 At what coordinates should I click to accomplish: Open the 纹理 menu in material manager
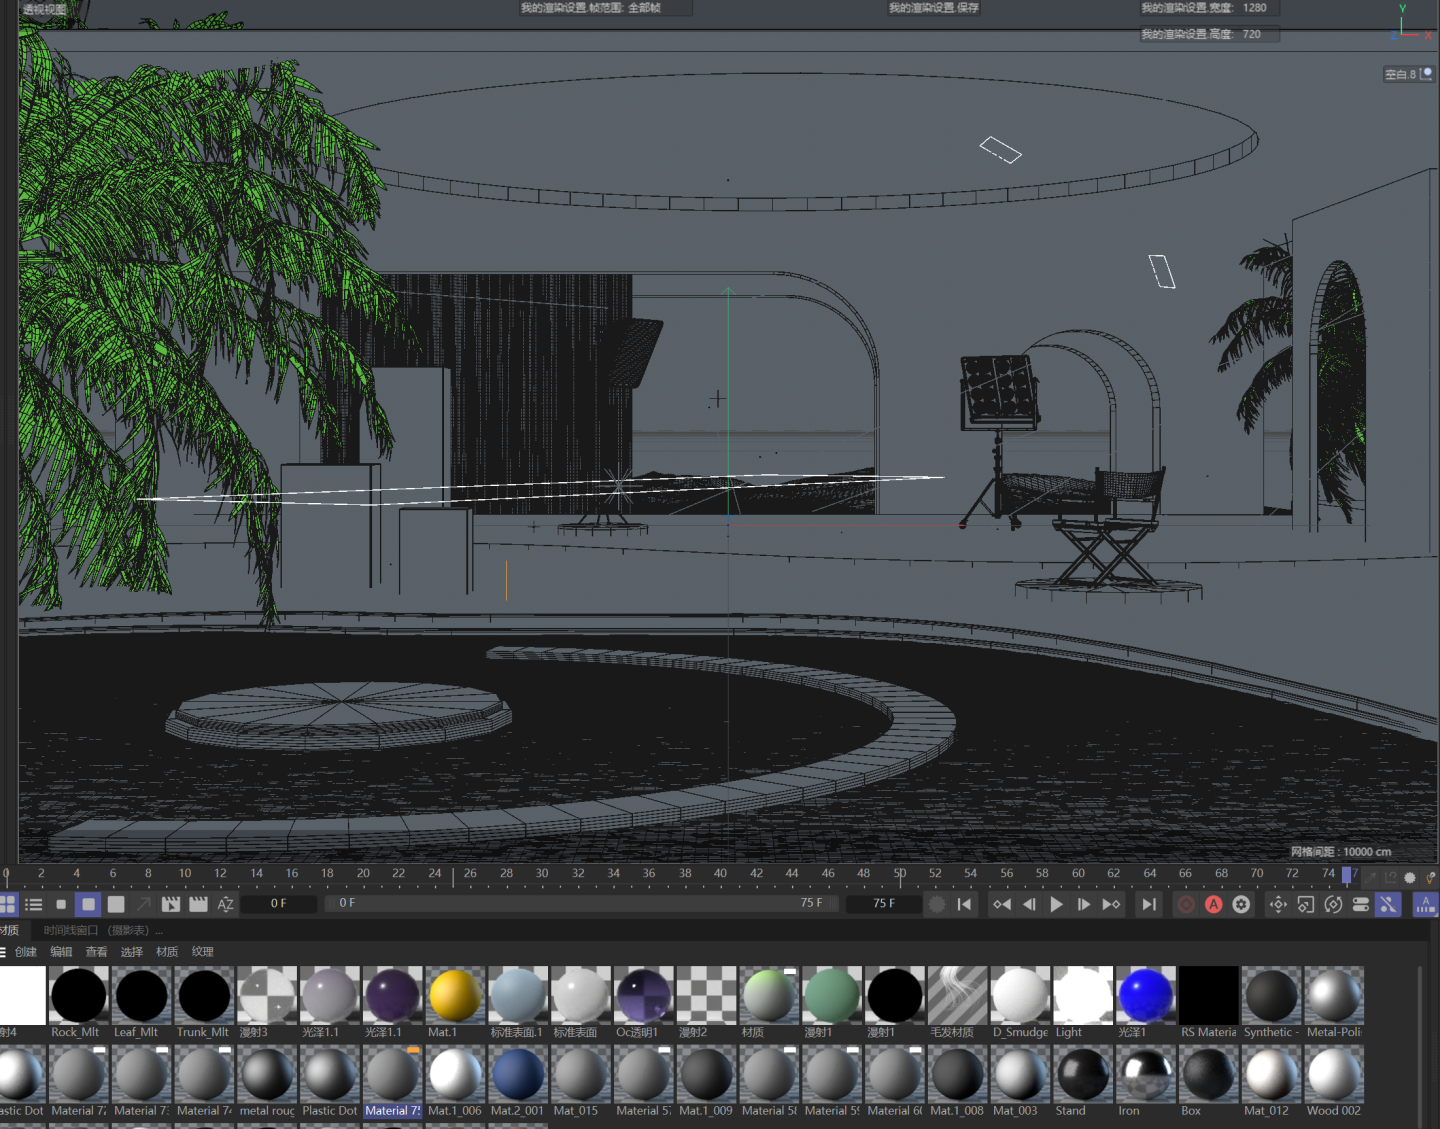pos(202,952)
